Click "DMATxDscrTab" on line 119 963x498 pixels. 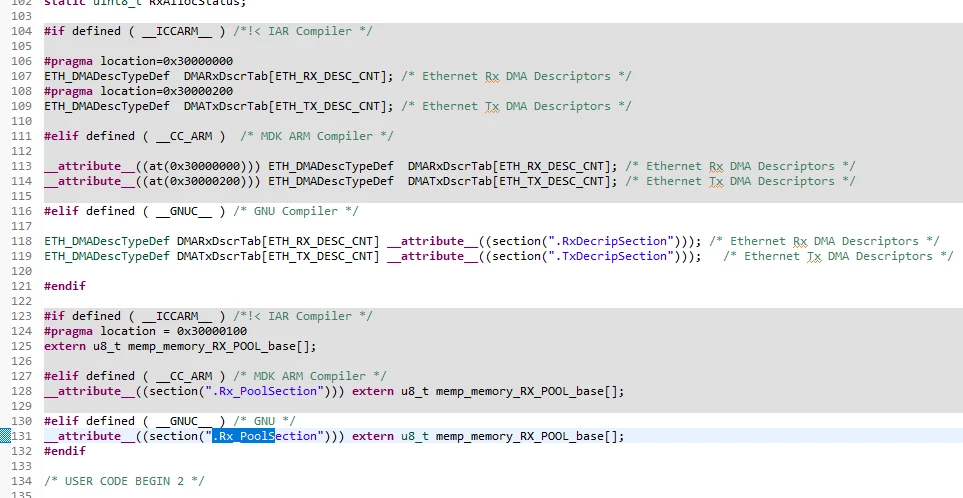pos(219,257)
